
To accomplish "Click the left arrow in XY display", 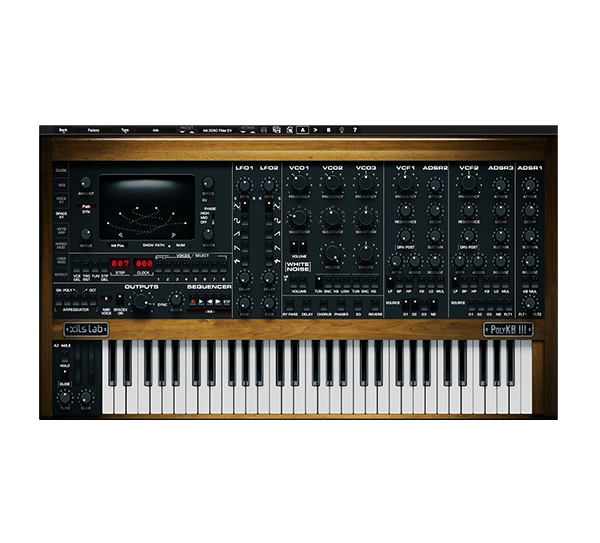I will pos(121,235).
